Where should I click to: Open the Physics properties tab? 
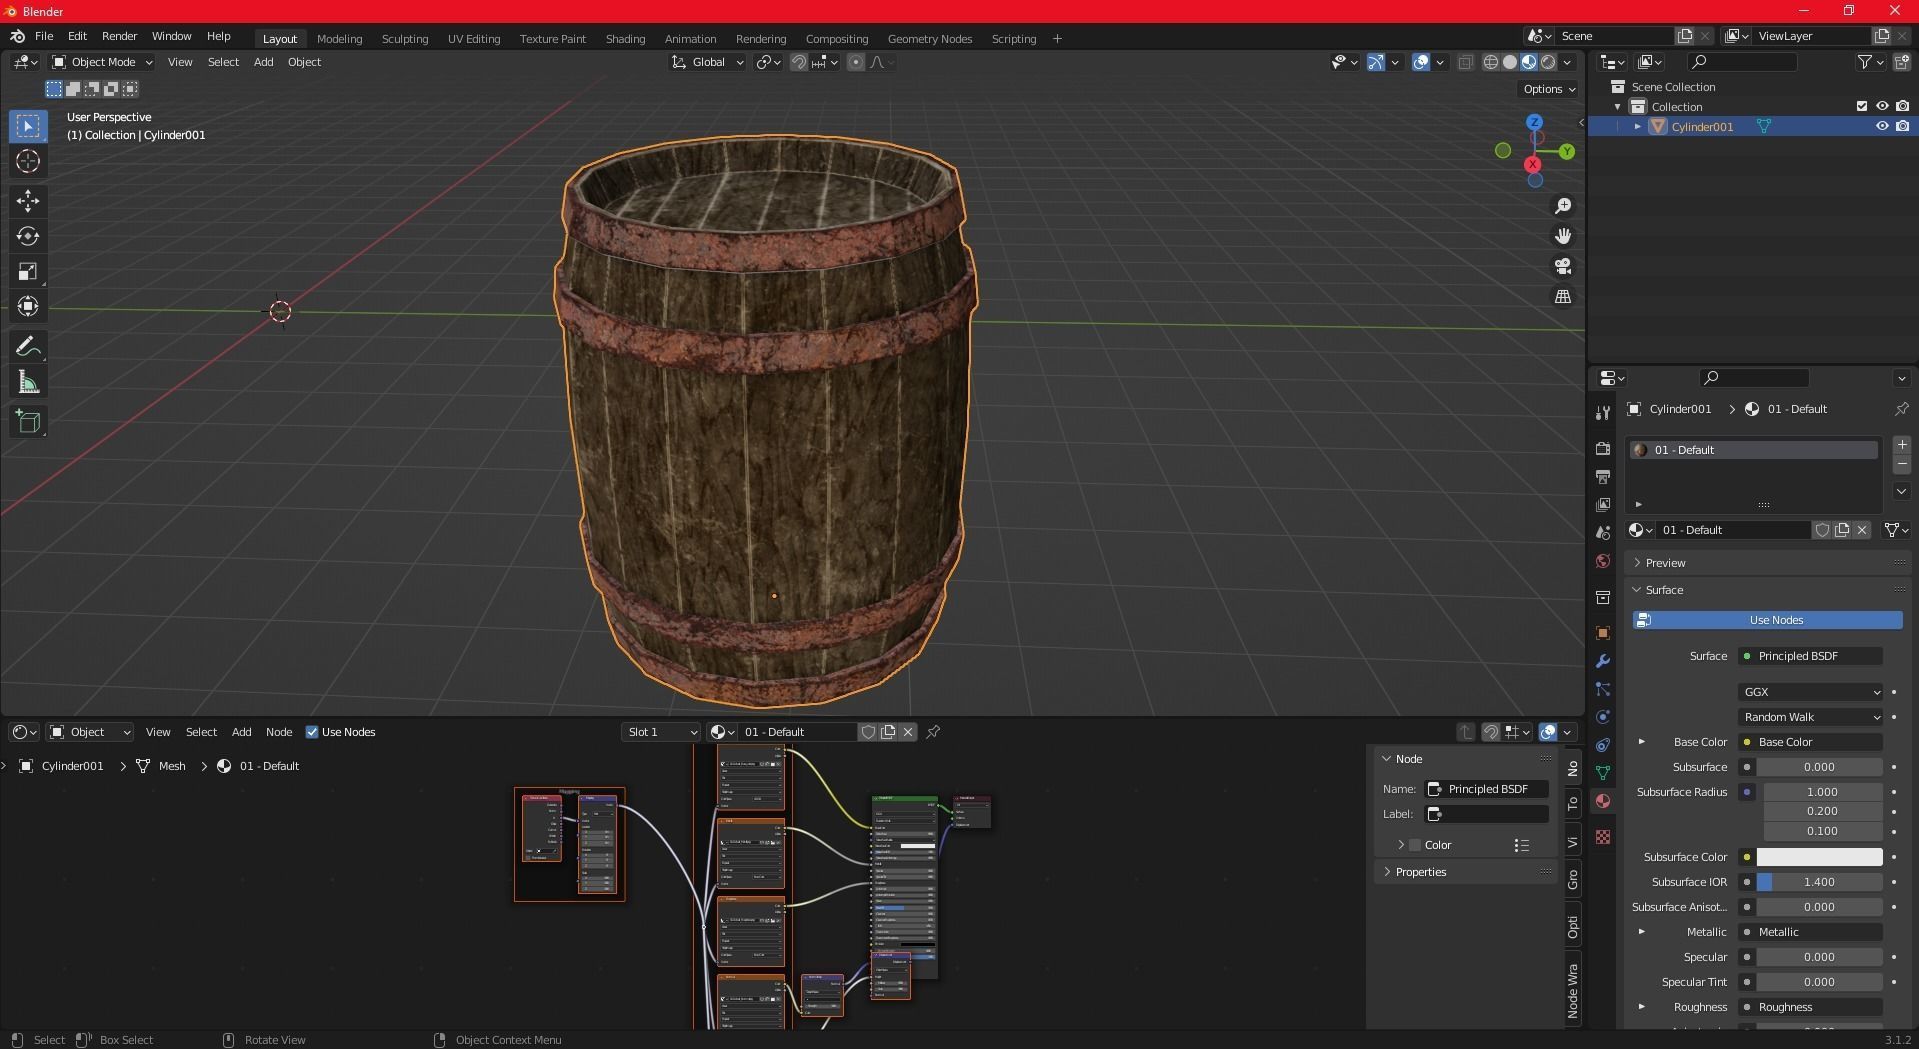[x=1603, y=717]
